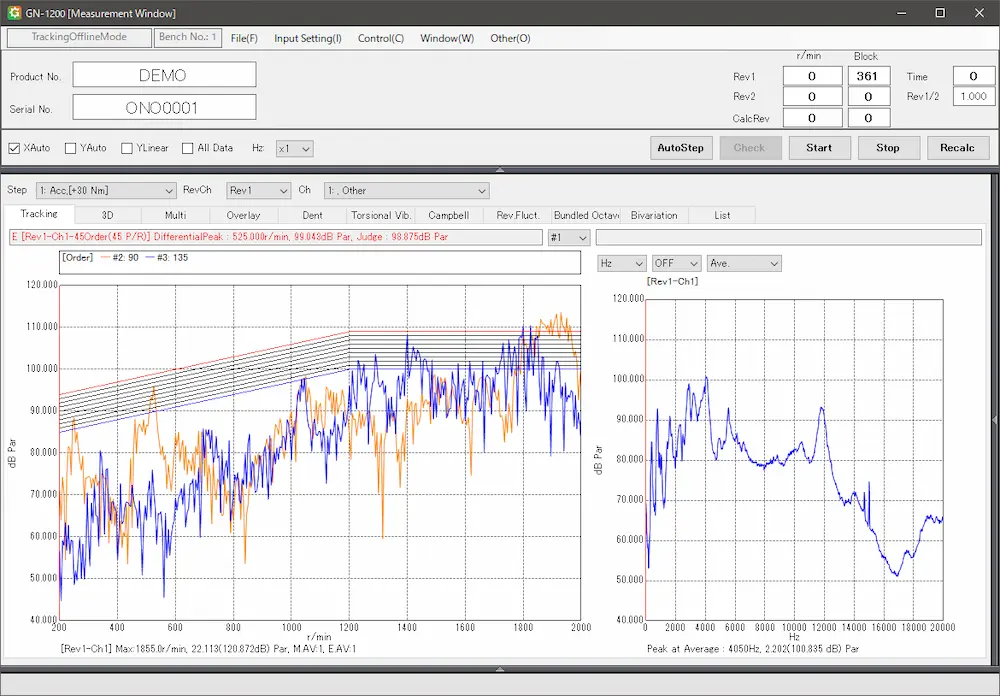Toggle the YLinear checkbox

click(x=127, y=148)
